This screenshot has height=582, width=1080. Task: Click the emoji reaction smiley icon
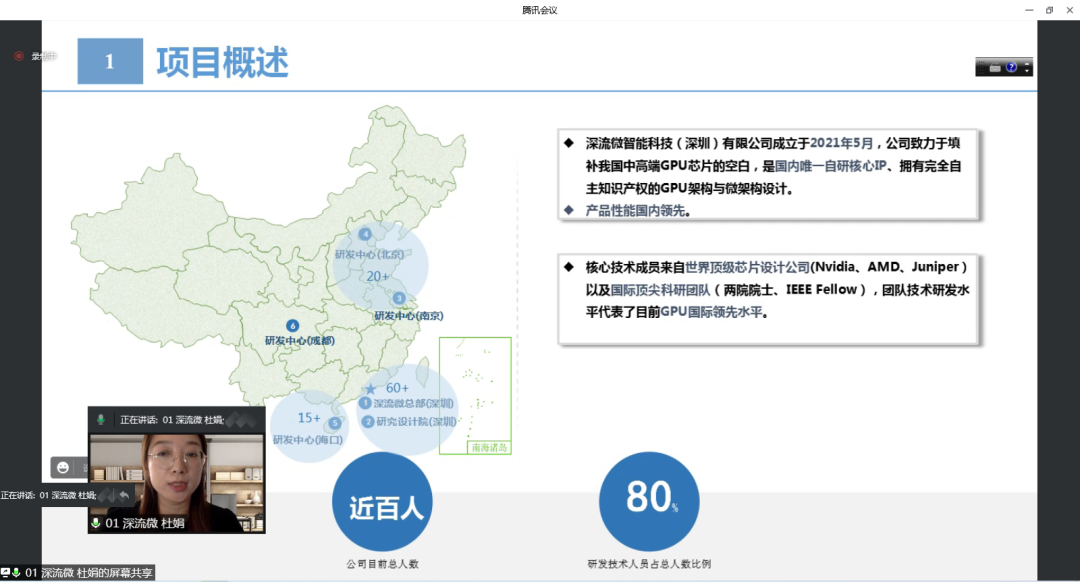click(64, 467)
